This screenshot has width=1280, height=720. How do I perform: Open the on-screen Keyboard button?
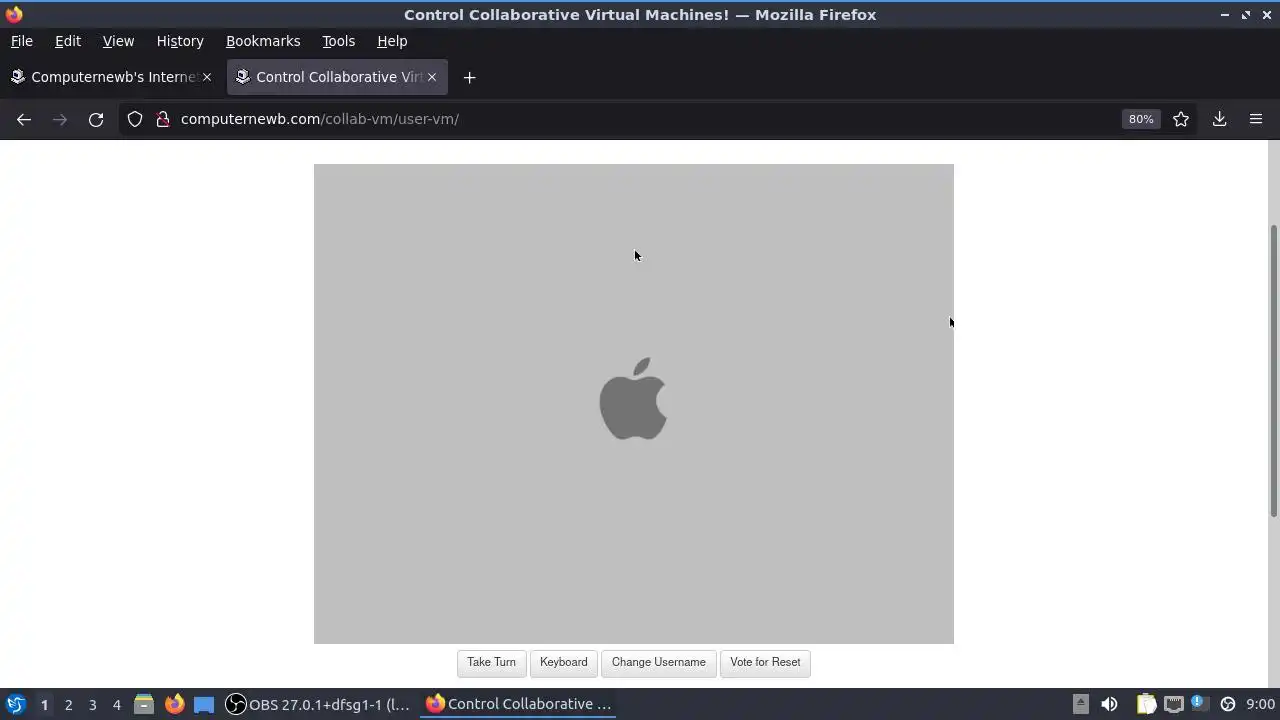[564, 662]
